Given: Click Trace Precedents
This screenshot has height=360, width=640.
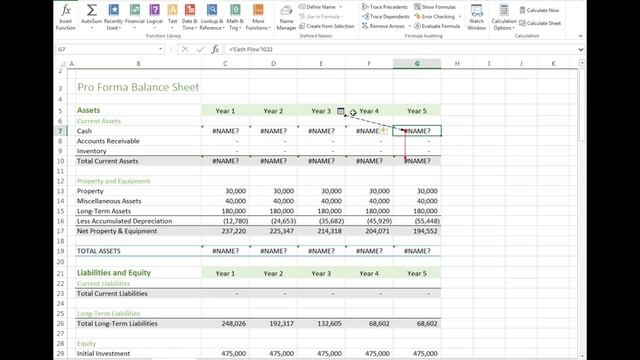Looking at the screenshot, I should pos(385,7).
